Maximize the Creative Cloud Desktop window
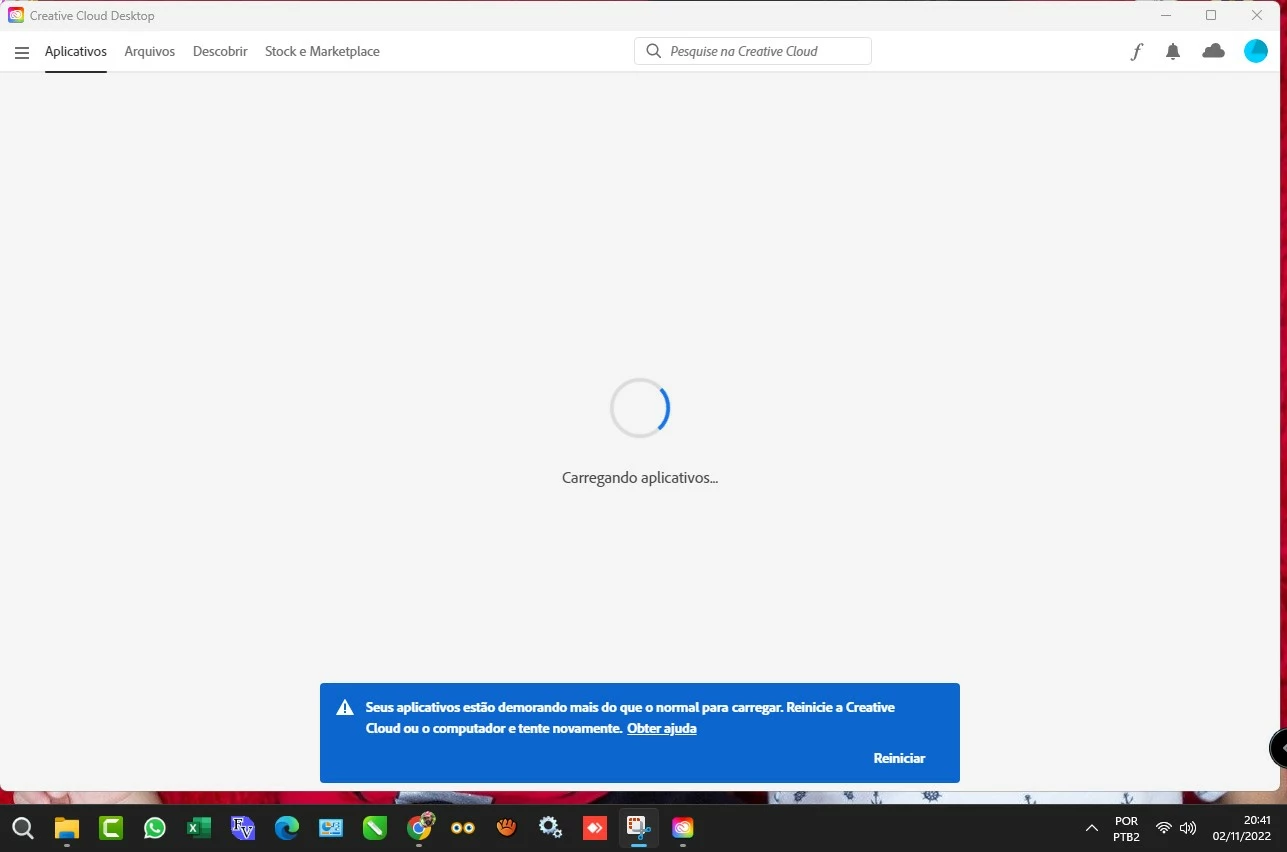 [x=1211, y=16]
